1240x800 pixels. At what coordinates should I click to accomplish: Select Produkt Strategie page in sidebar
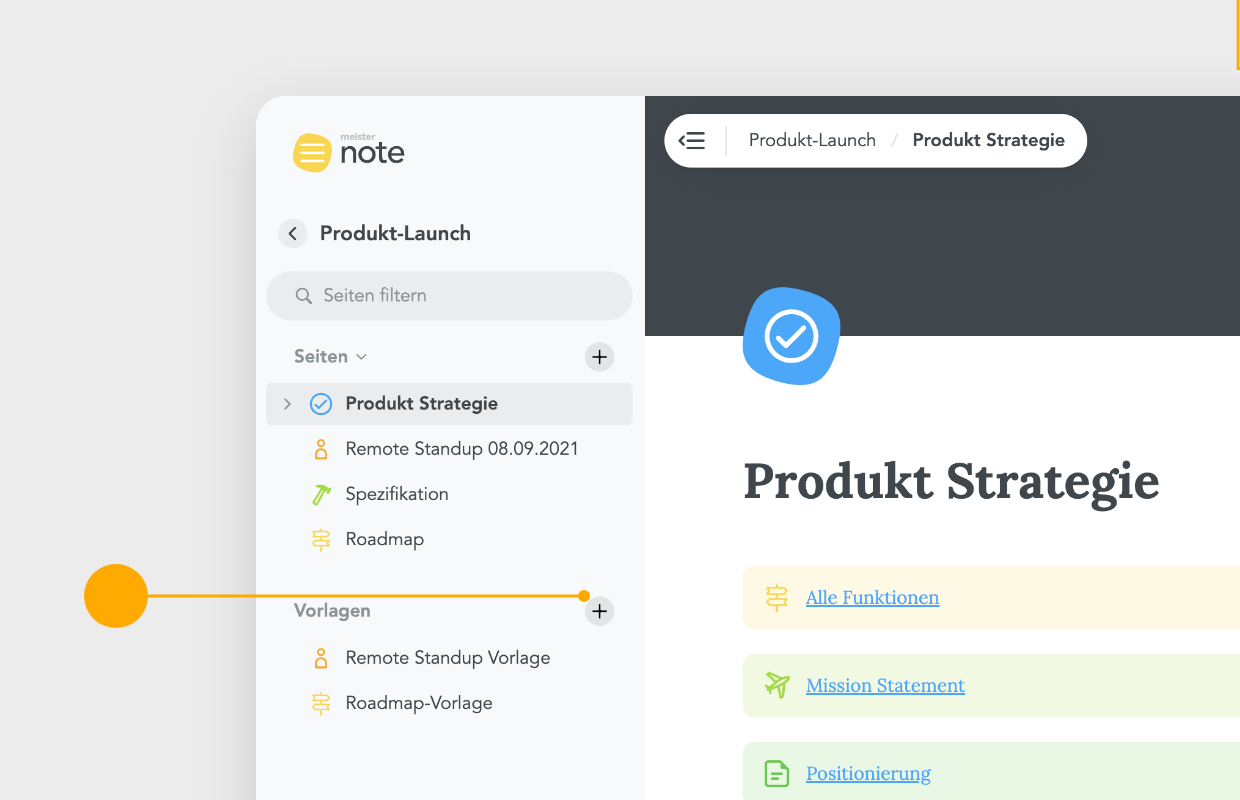[449, 404]
